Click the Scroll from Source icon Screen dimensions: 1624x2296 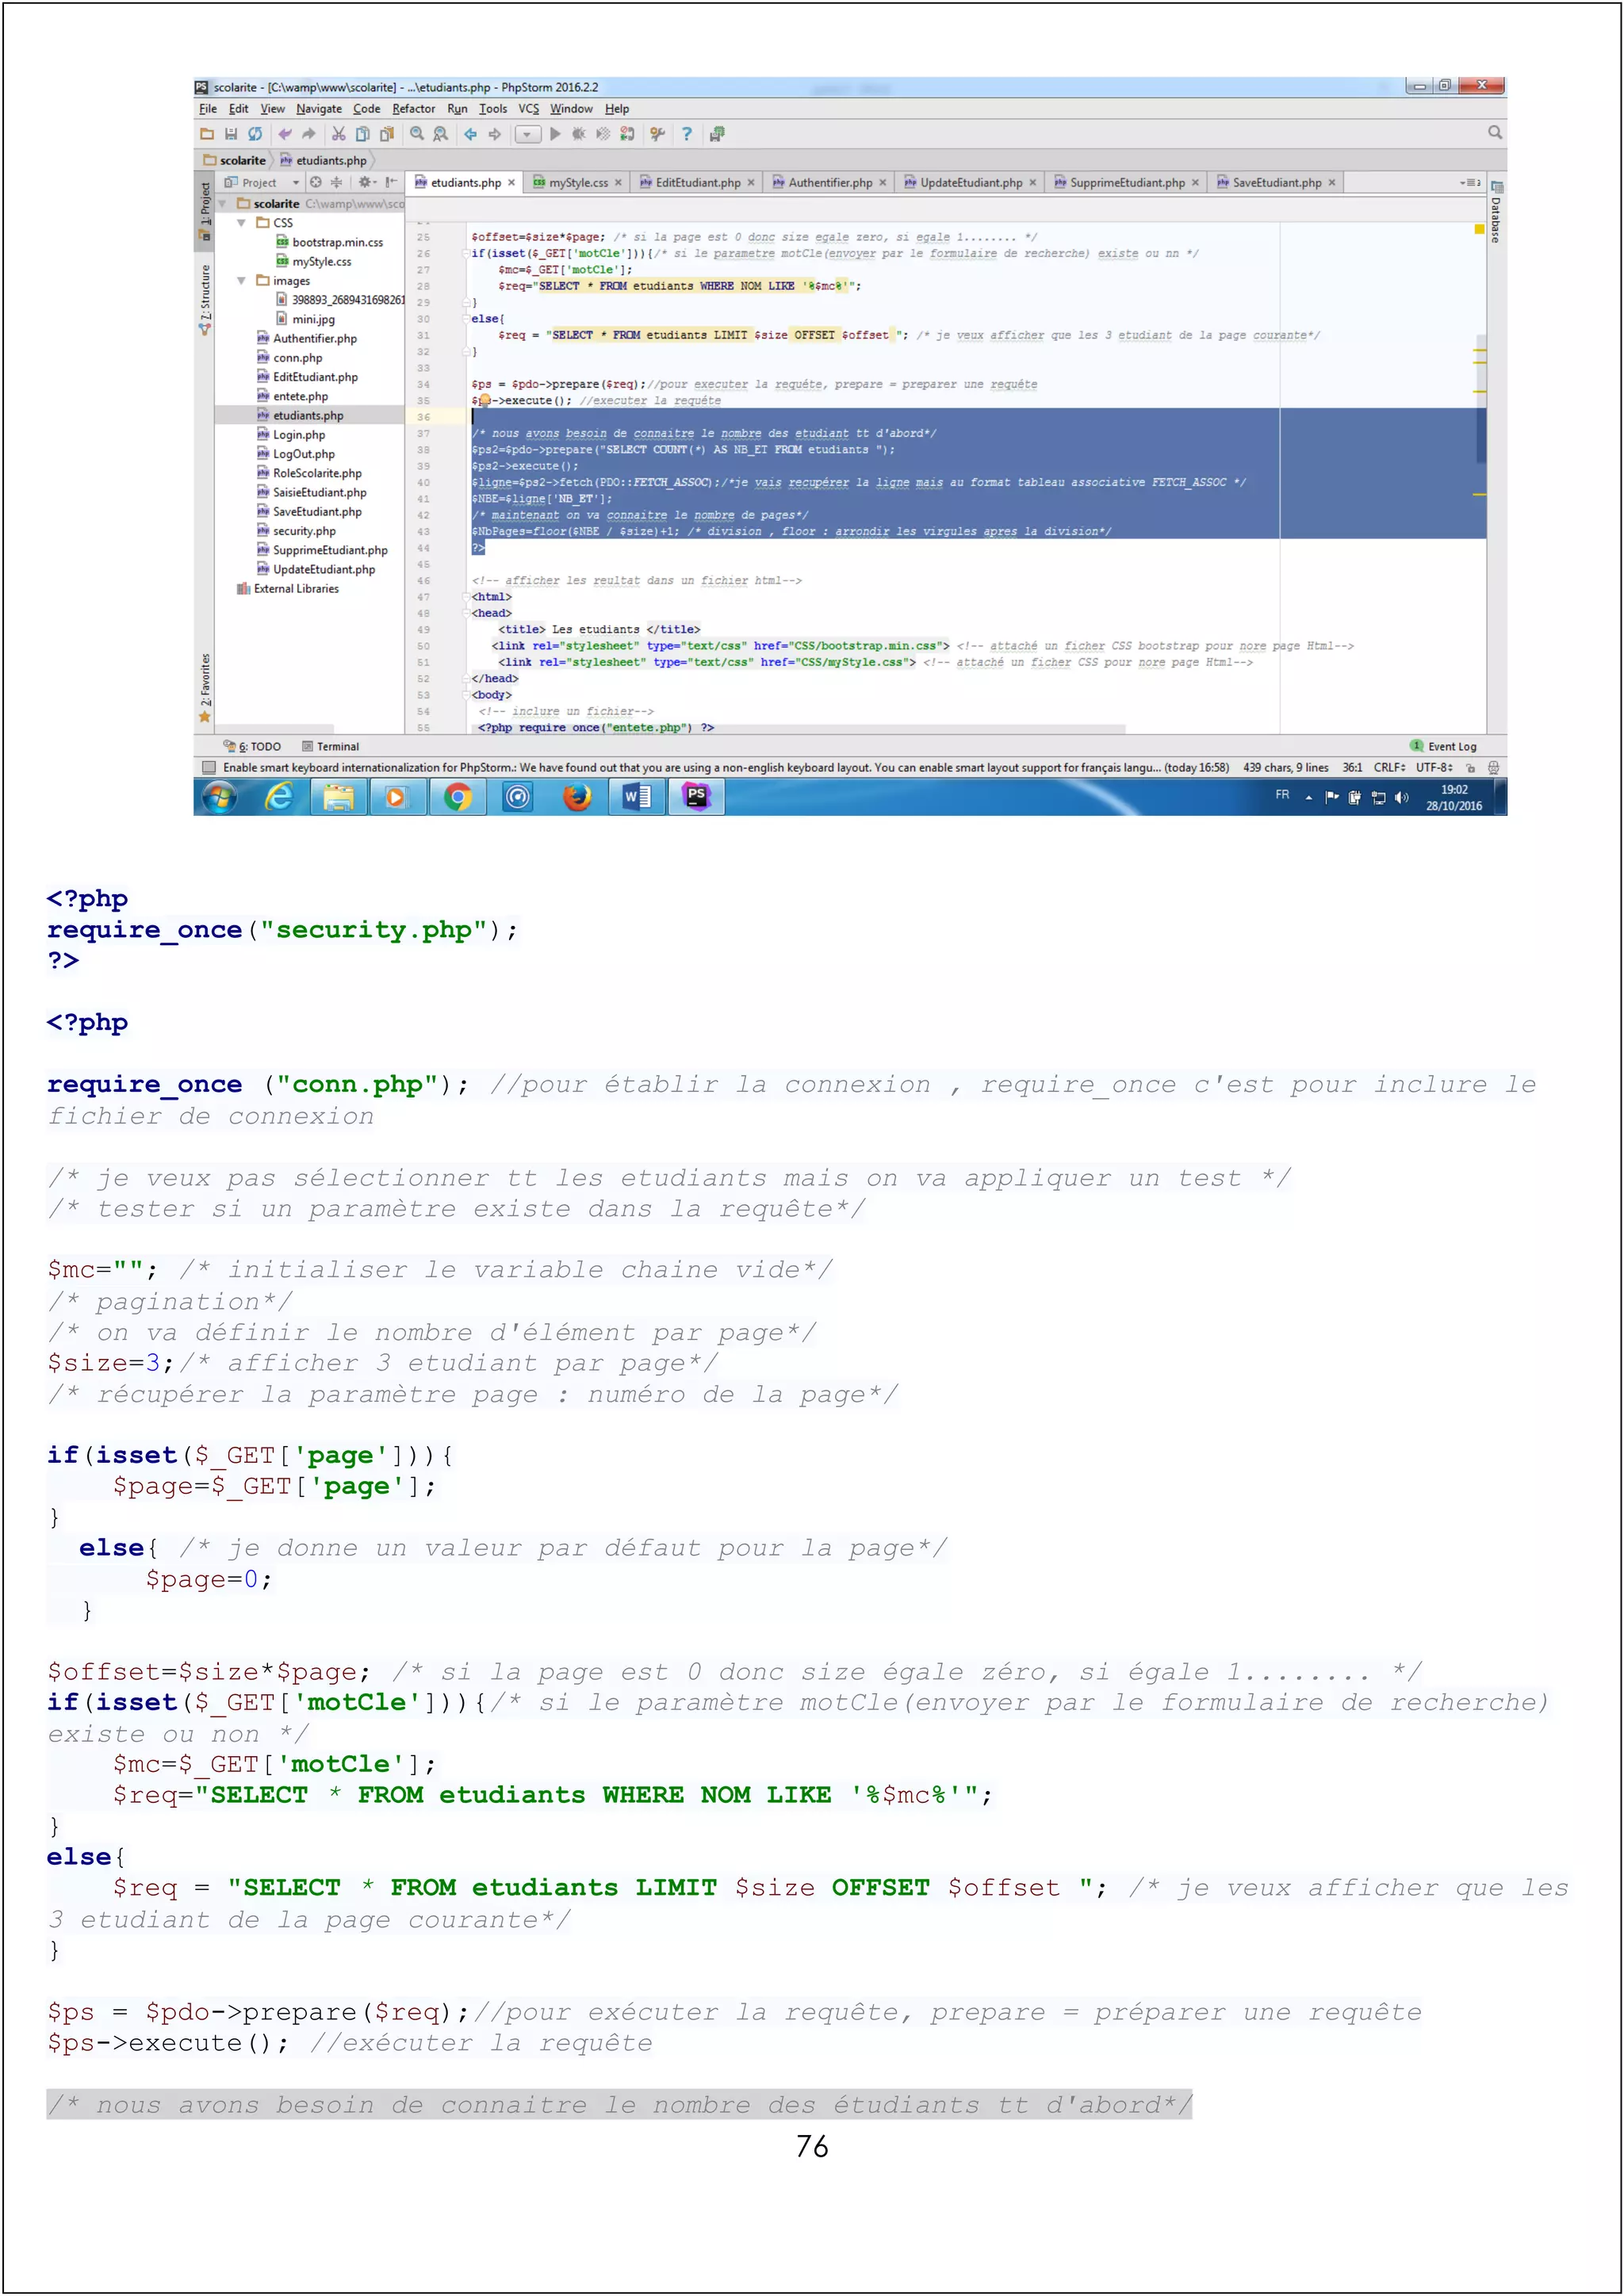316,182
